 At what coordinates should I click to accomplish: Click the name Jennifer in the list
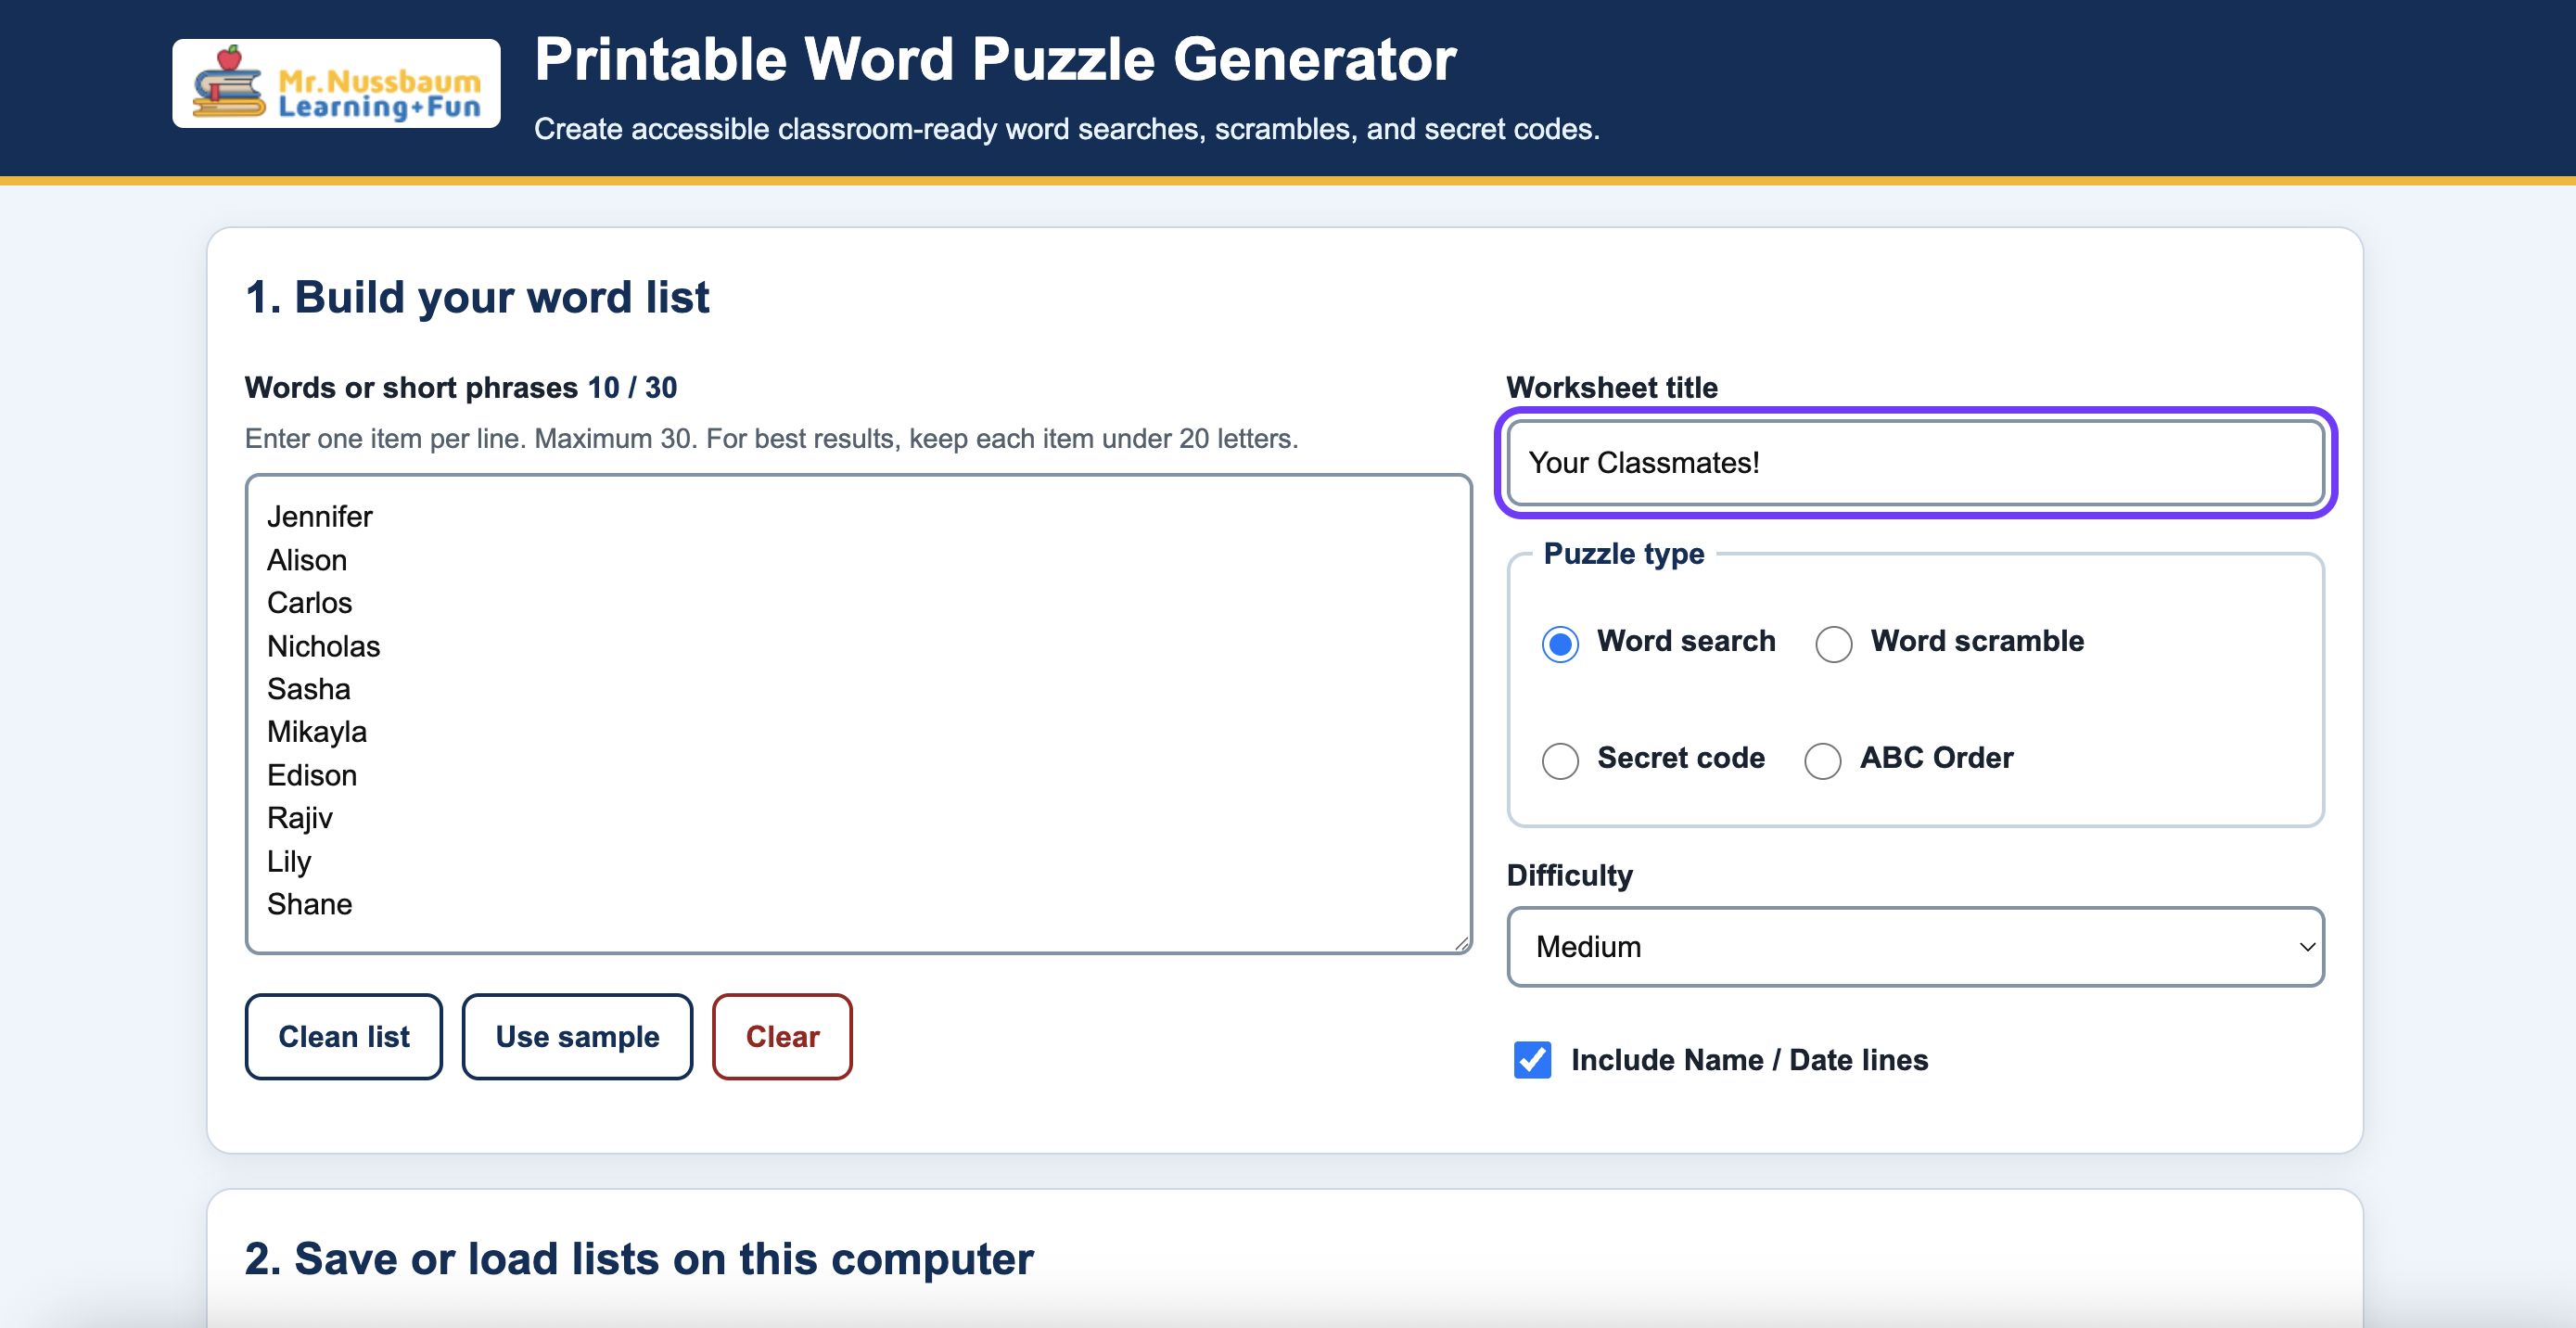319,517
